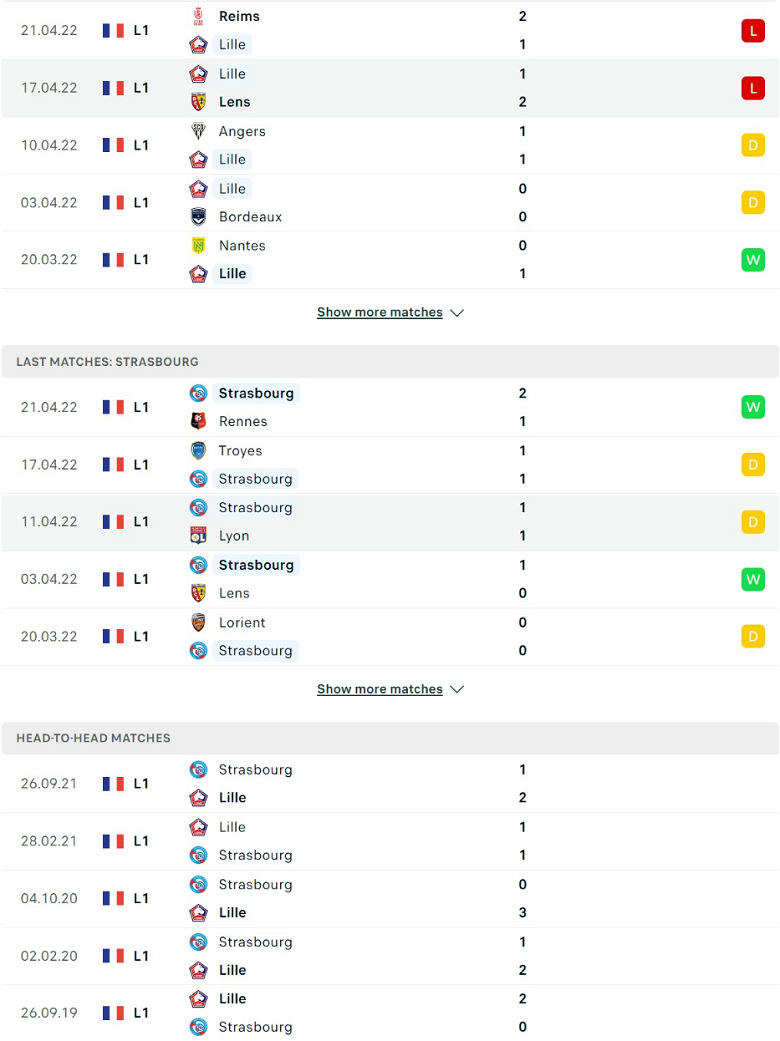Viewport: 780px width, 1041px height.
Task: Click the Lens team name on 17.04.22
Action: coord(234,102)
